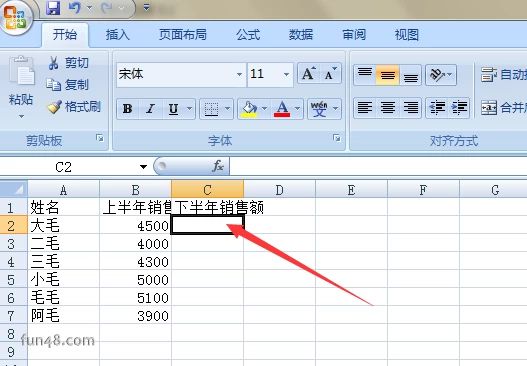Align text left
Image resolution: width=527 pixels, height=366 pixels.
point(365,108)
